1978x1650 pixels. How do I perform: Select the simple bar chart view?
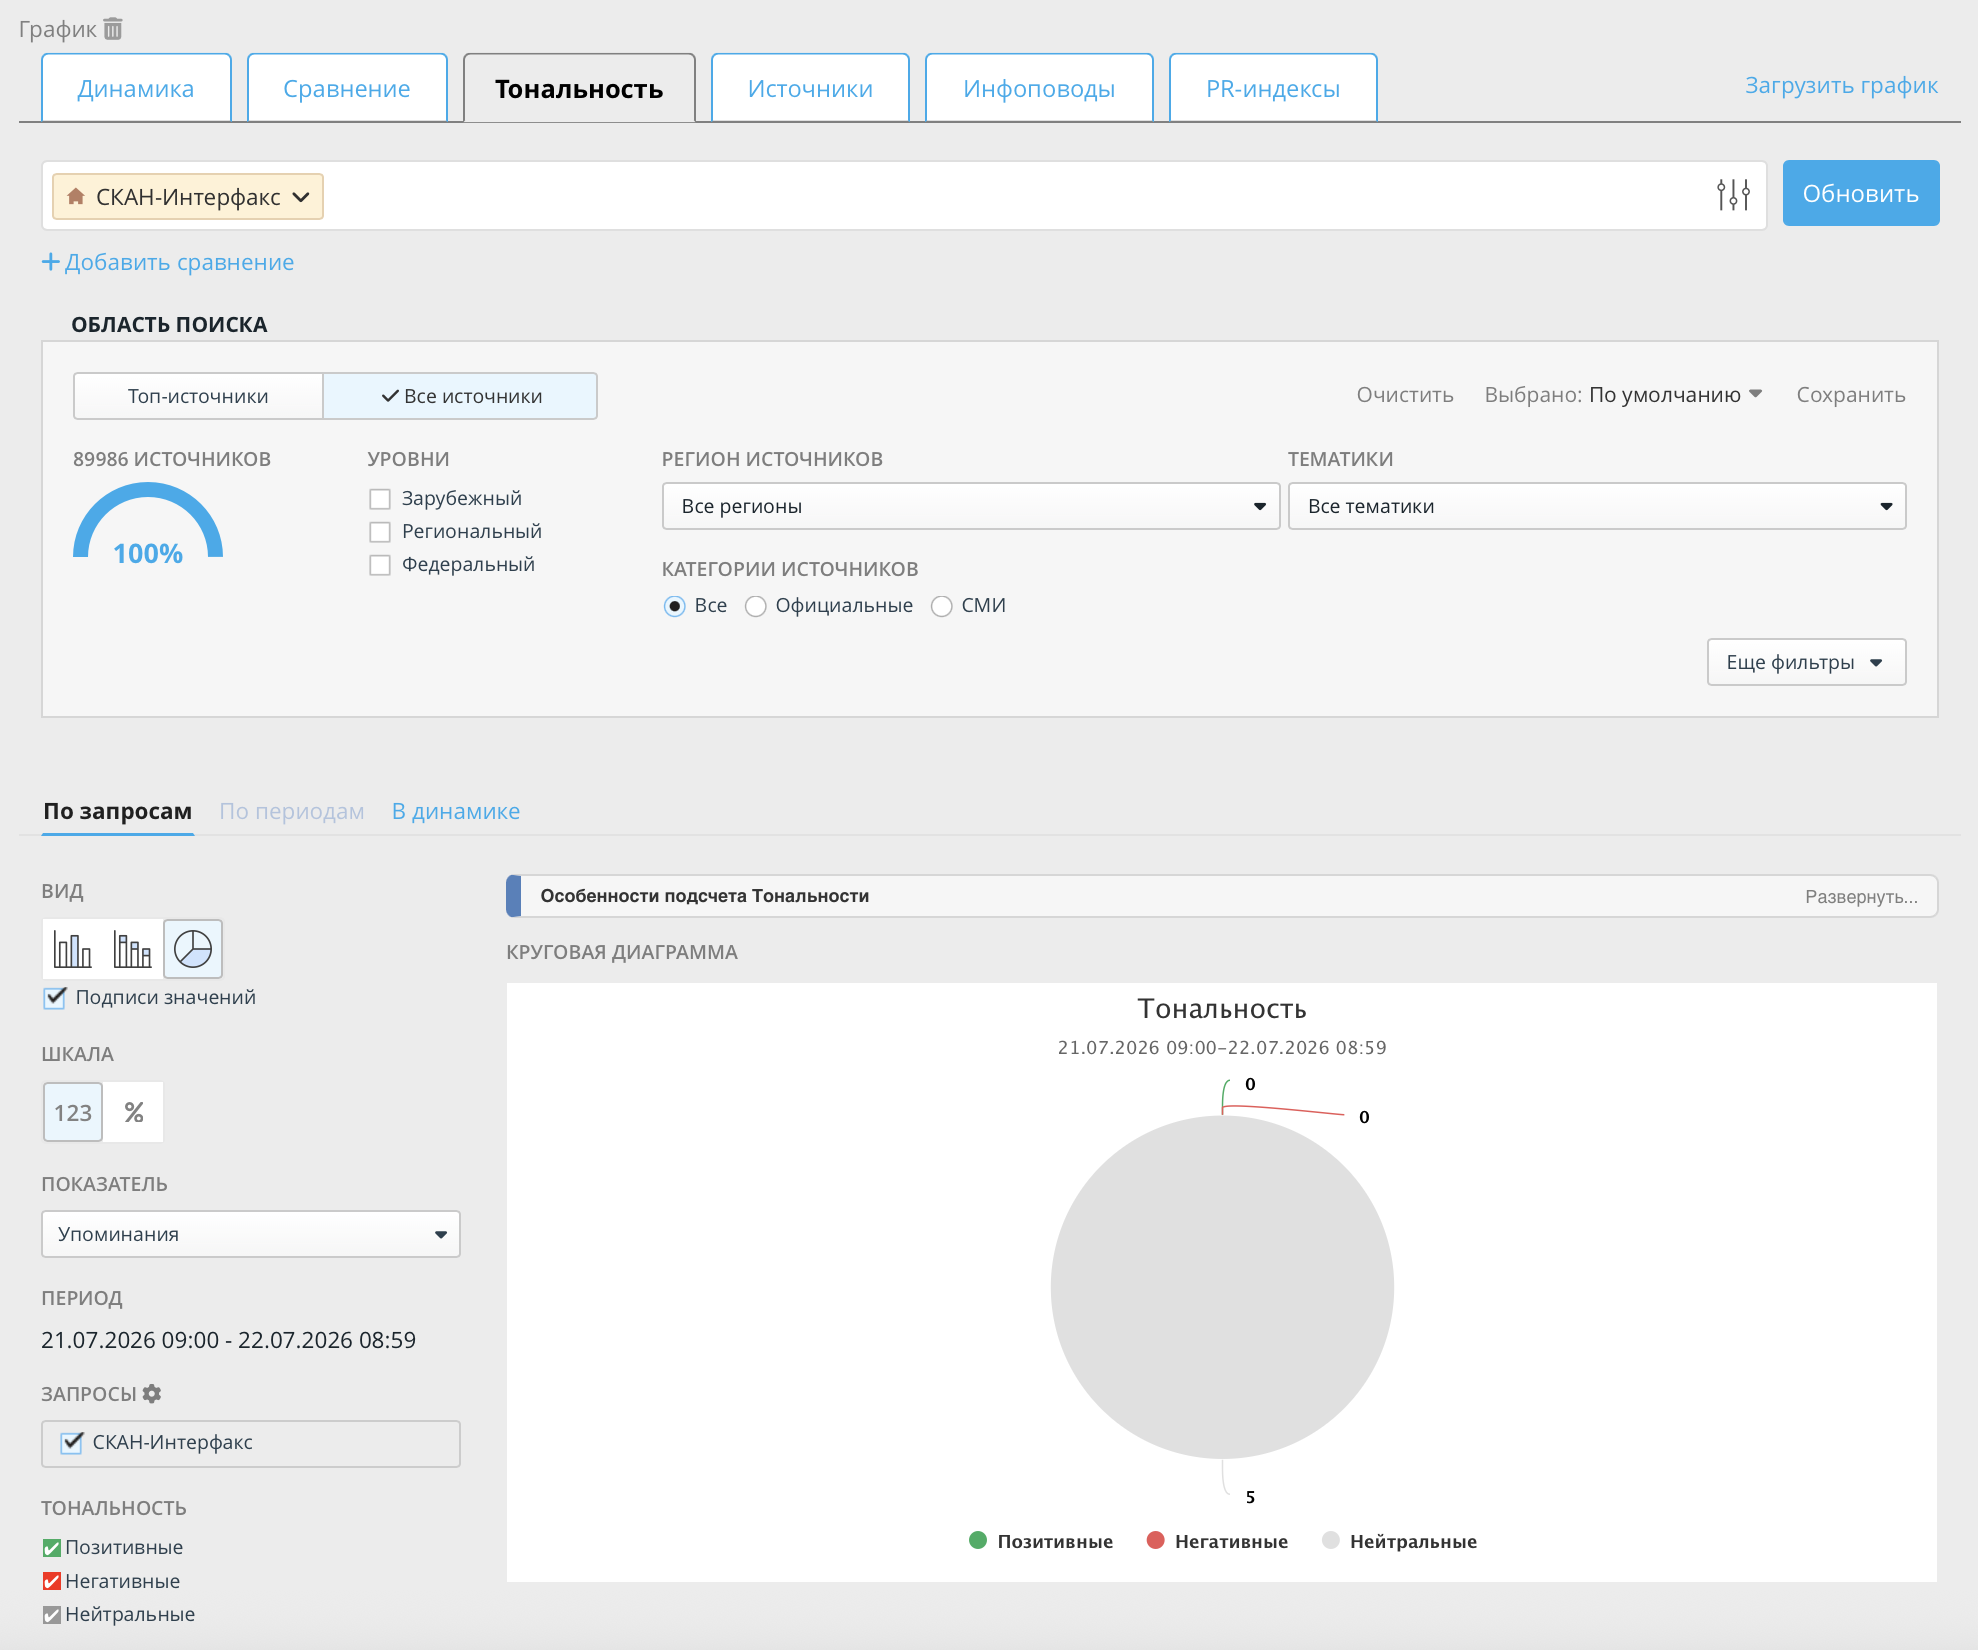(72, 949)
